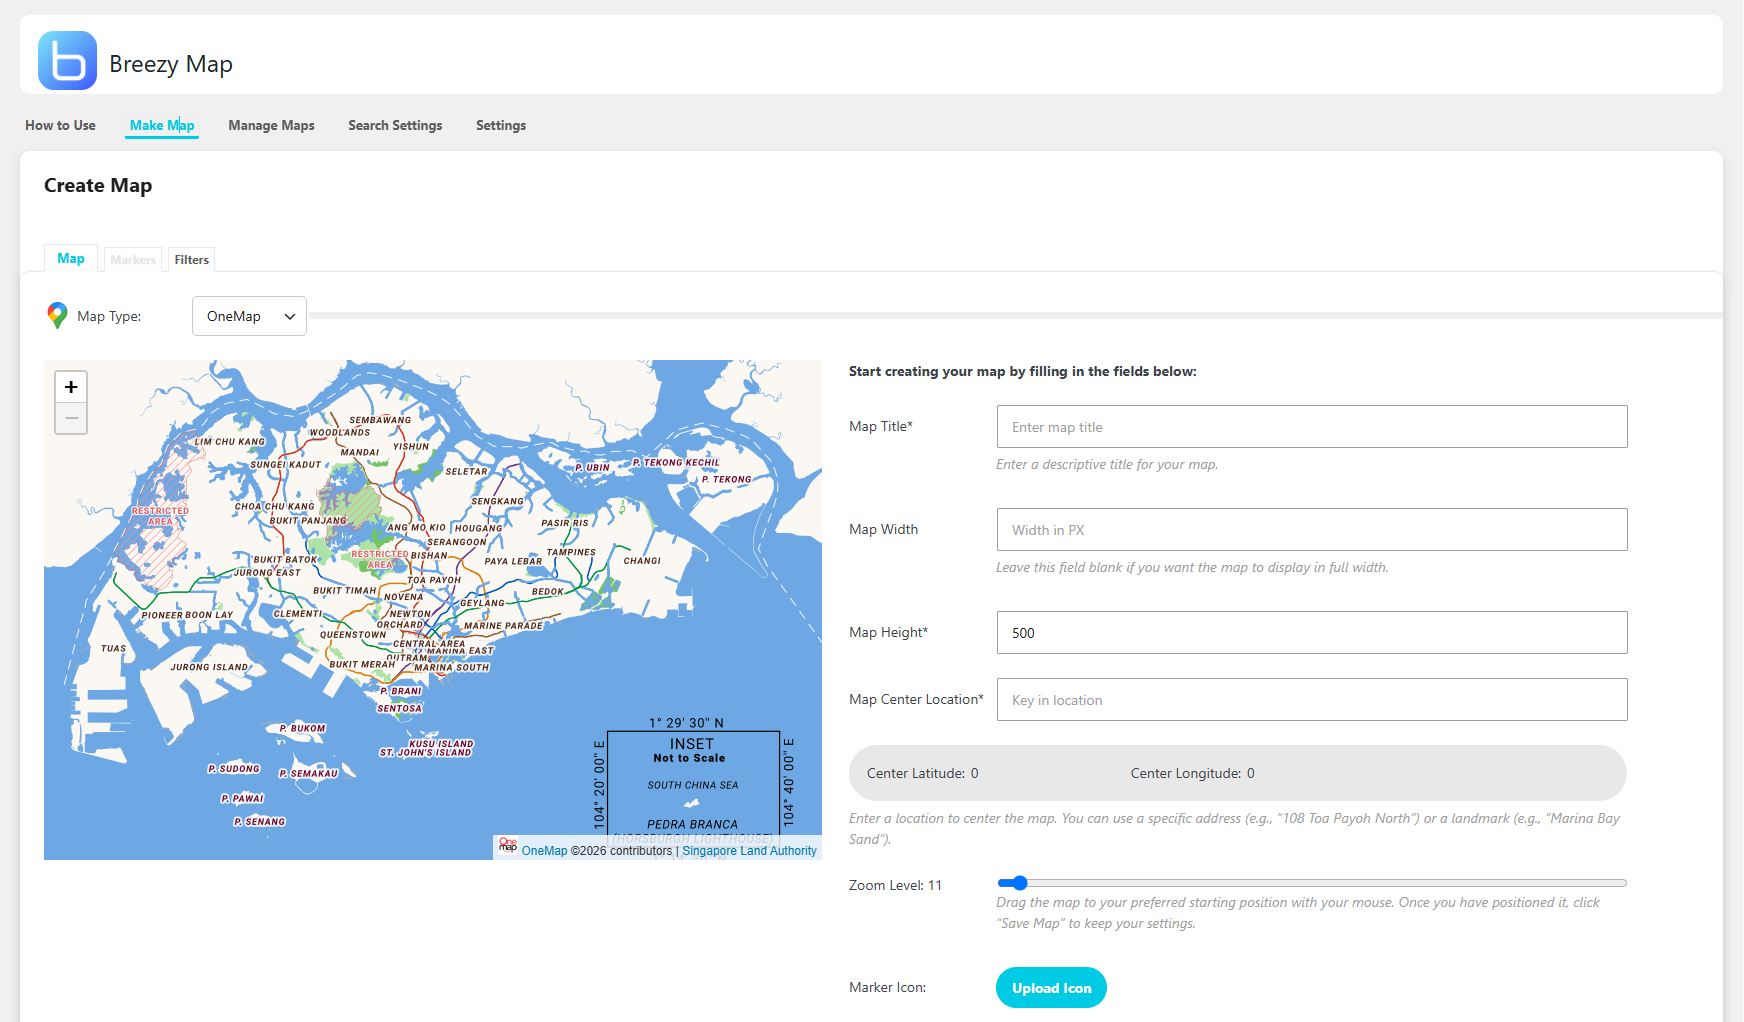The height and width of the screenshot is (1022, 1744).
Task: Open the OneMap attribution link
Action: coord(544,851)
